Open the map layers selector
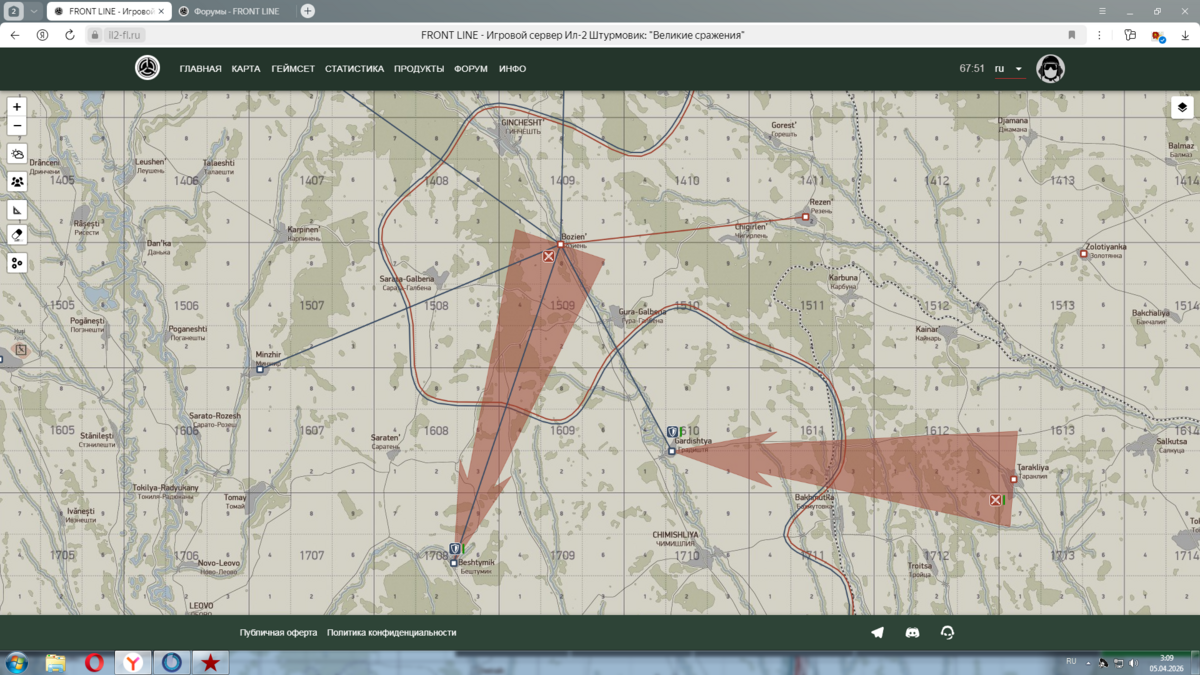The width and height of the screenshot is (1200, 675). (x=1182, y=108)
